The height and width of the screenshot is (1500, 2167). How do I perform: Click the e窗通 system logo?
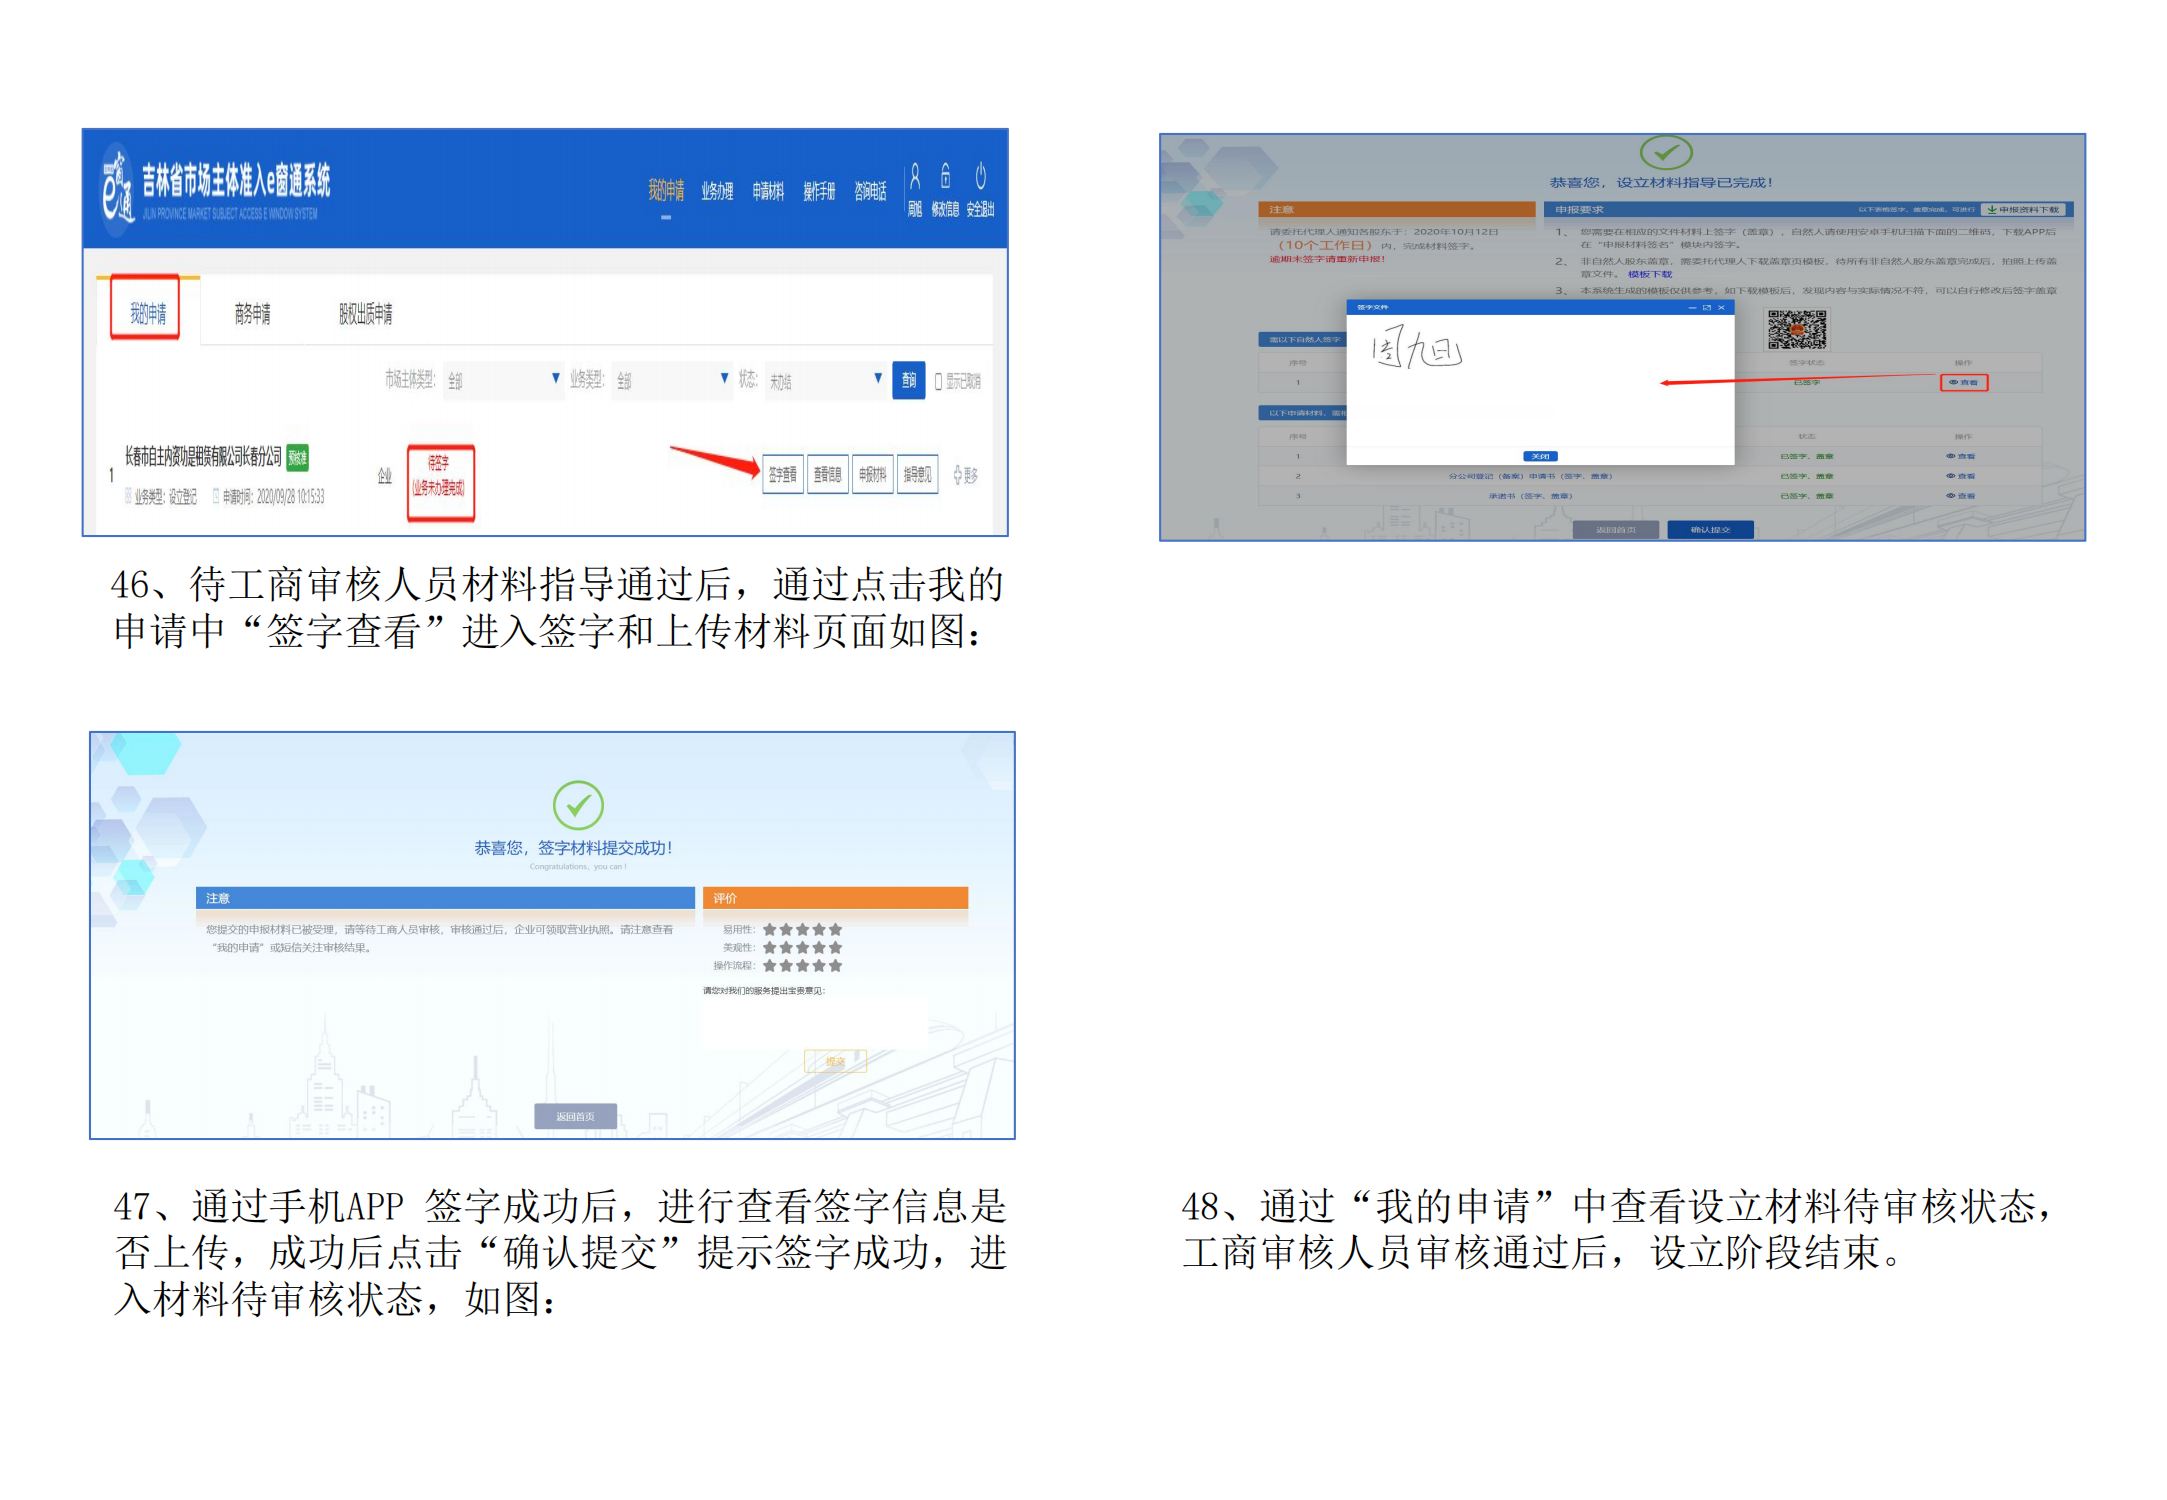(x=118, y=188)
